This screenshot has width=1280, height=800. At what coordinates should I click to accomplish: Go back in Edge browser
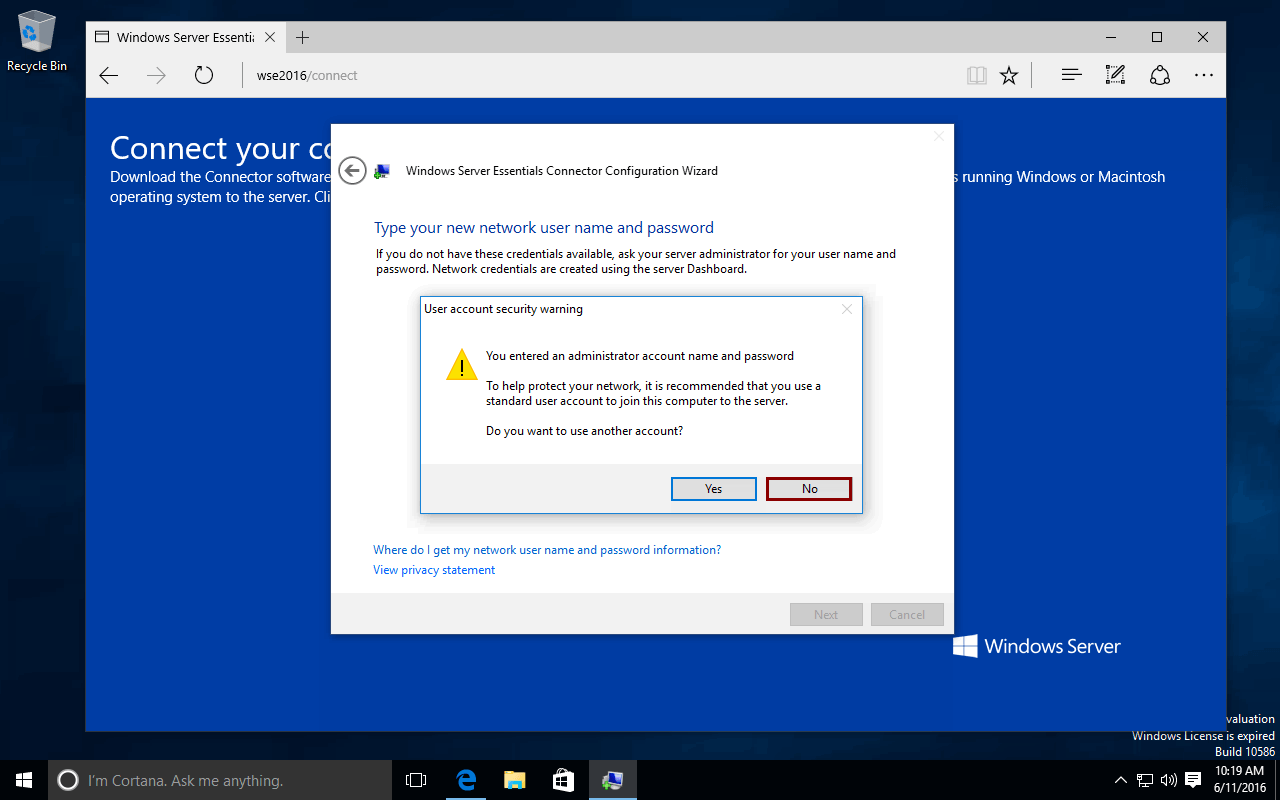(109, 75)
